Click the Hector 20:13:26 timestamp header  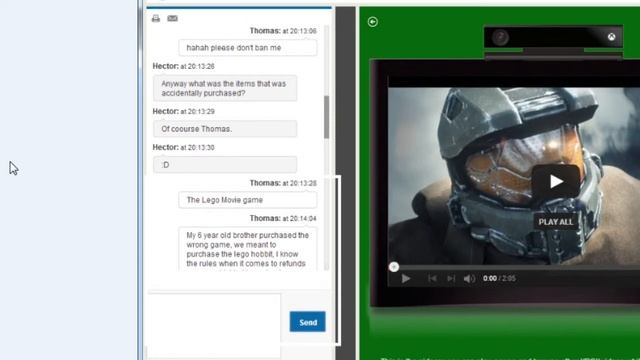(x=184, y=66)
